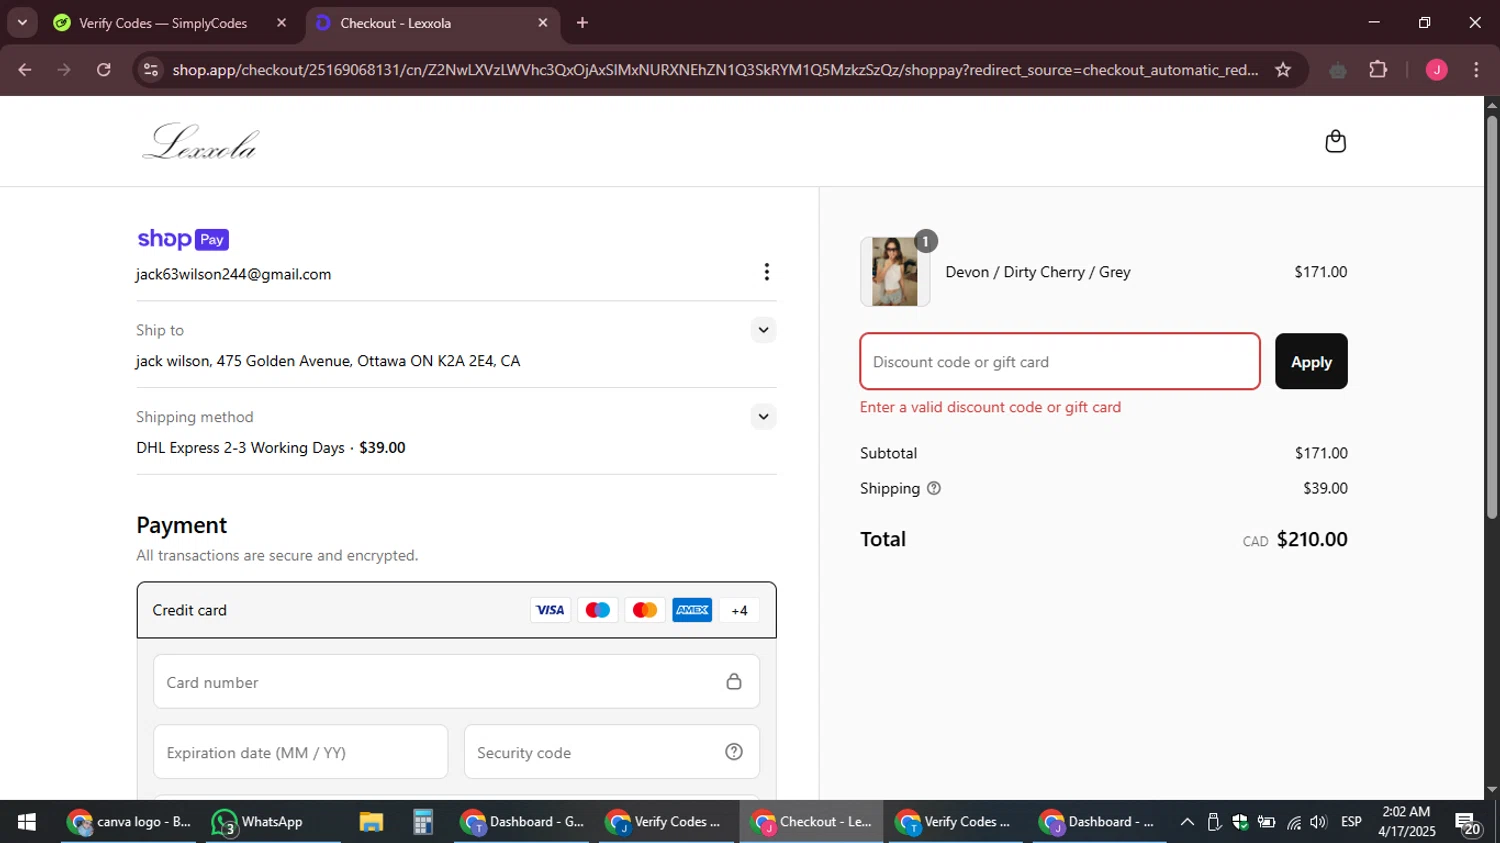This screenshot has width=1500, height=843.
Task: Switch to the canva logo taskbar window
Action: click(130, 822)
